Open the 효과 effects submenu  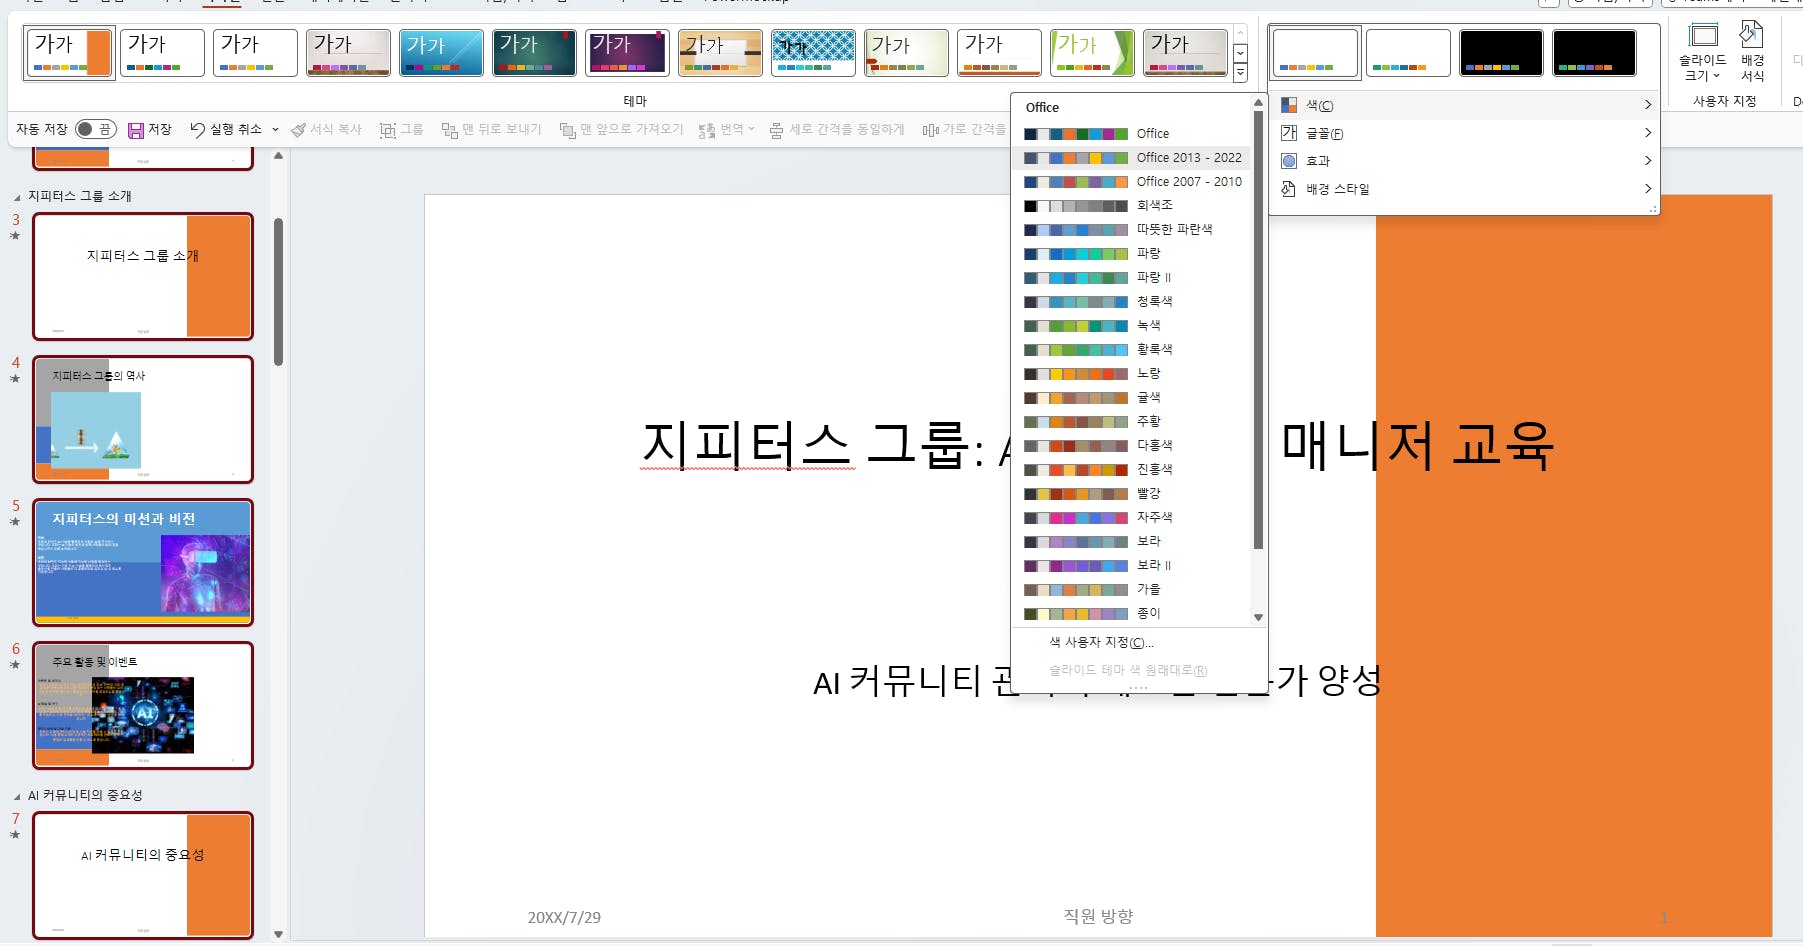pyautogui.click(x=1318, y=161)
